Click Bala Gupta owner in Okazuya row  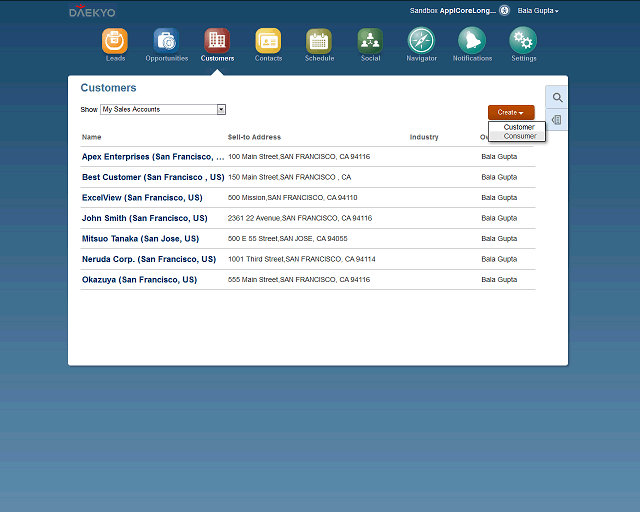click(x=499, y=280)
